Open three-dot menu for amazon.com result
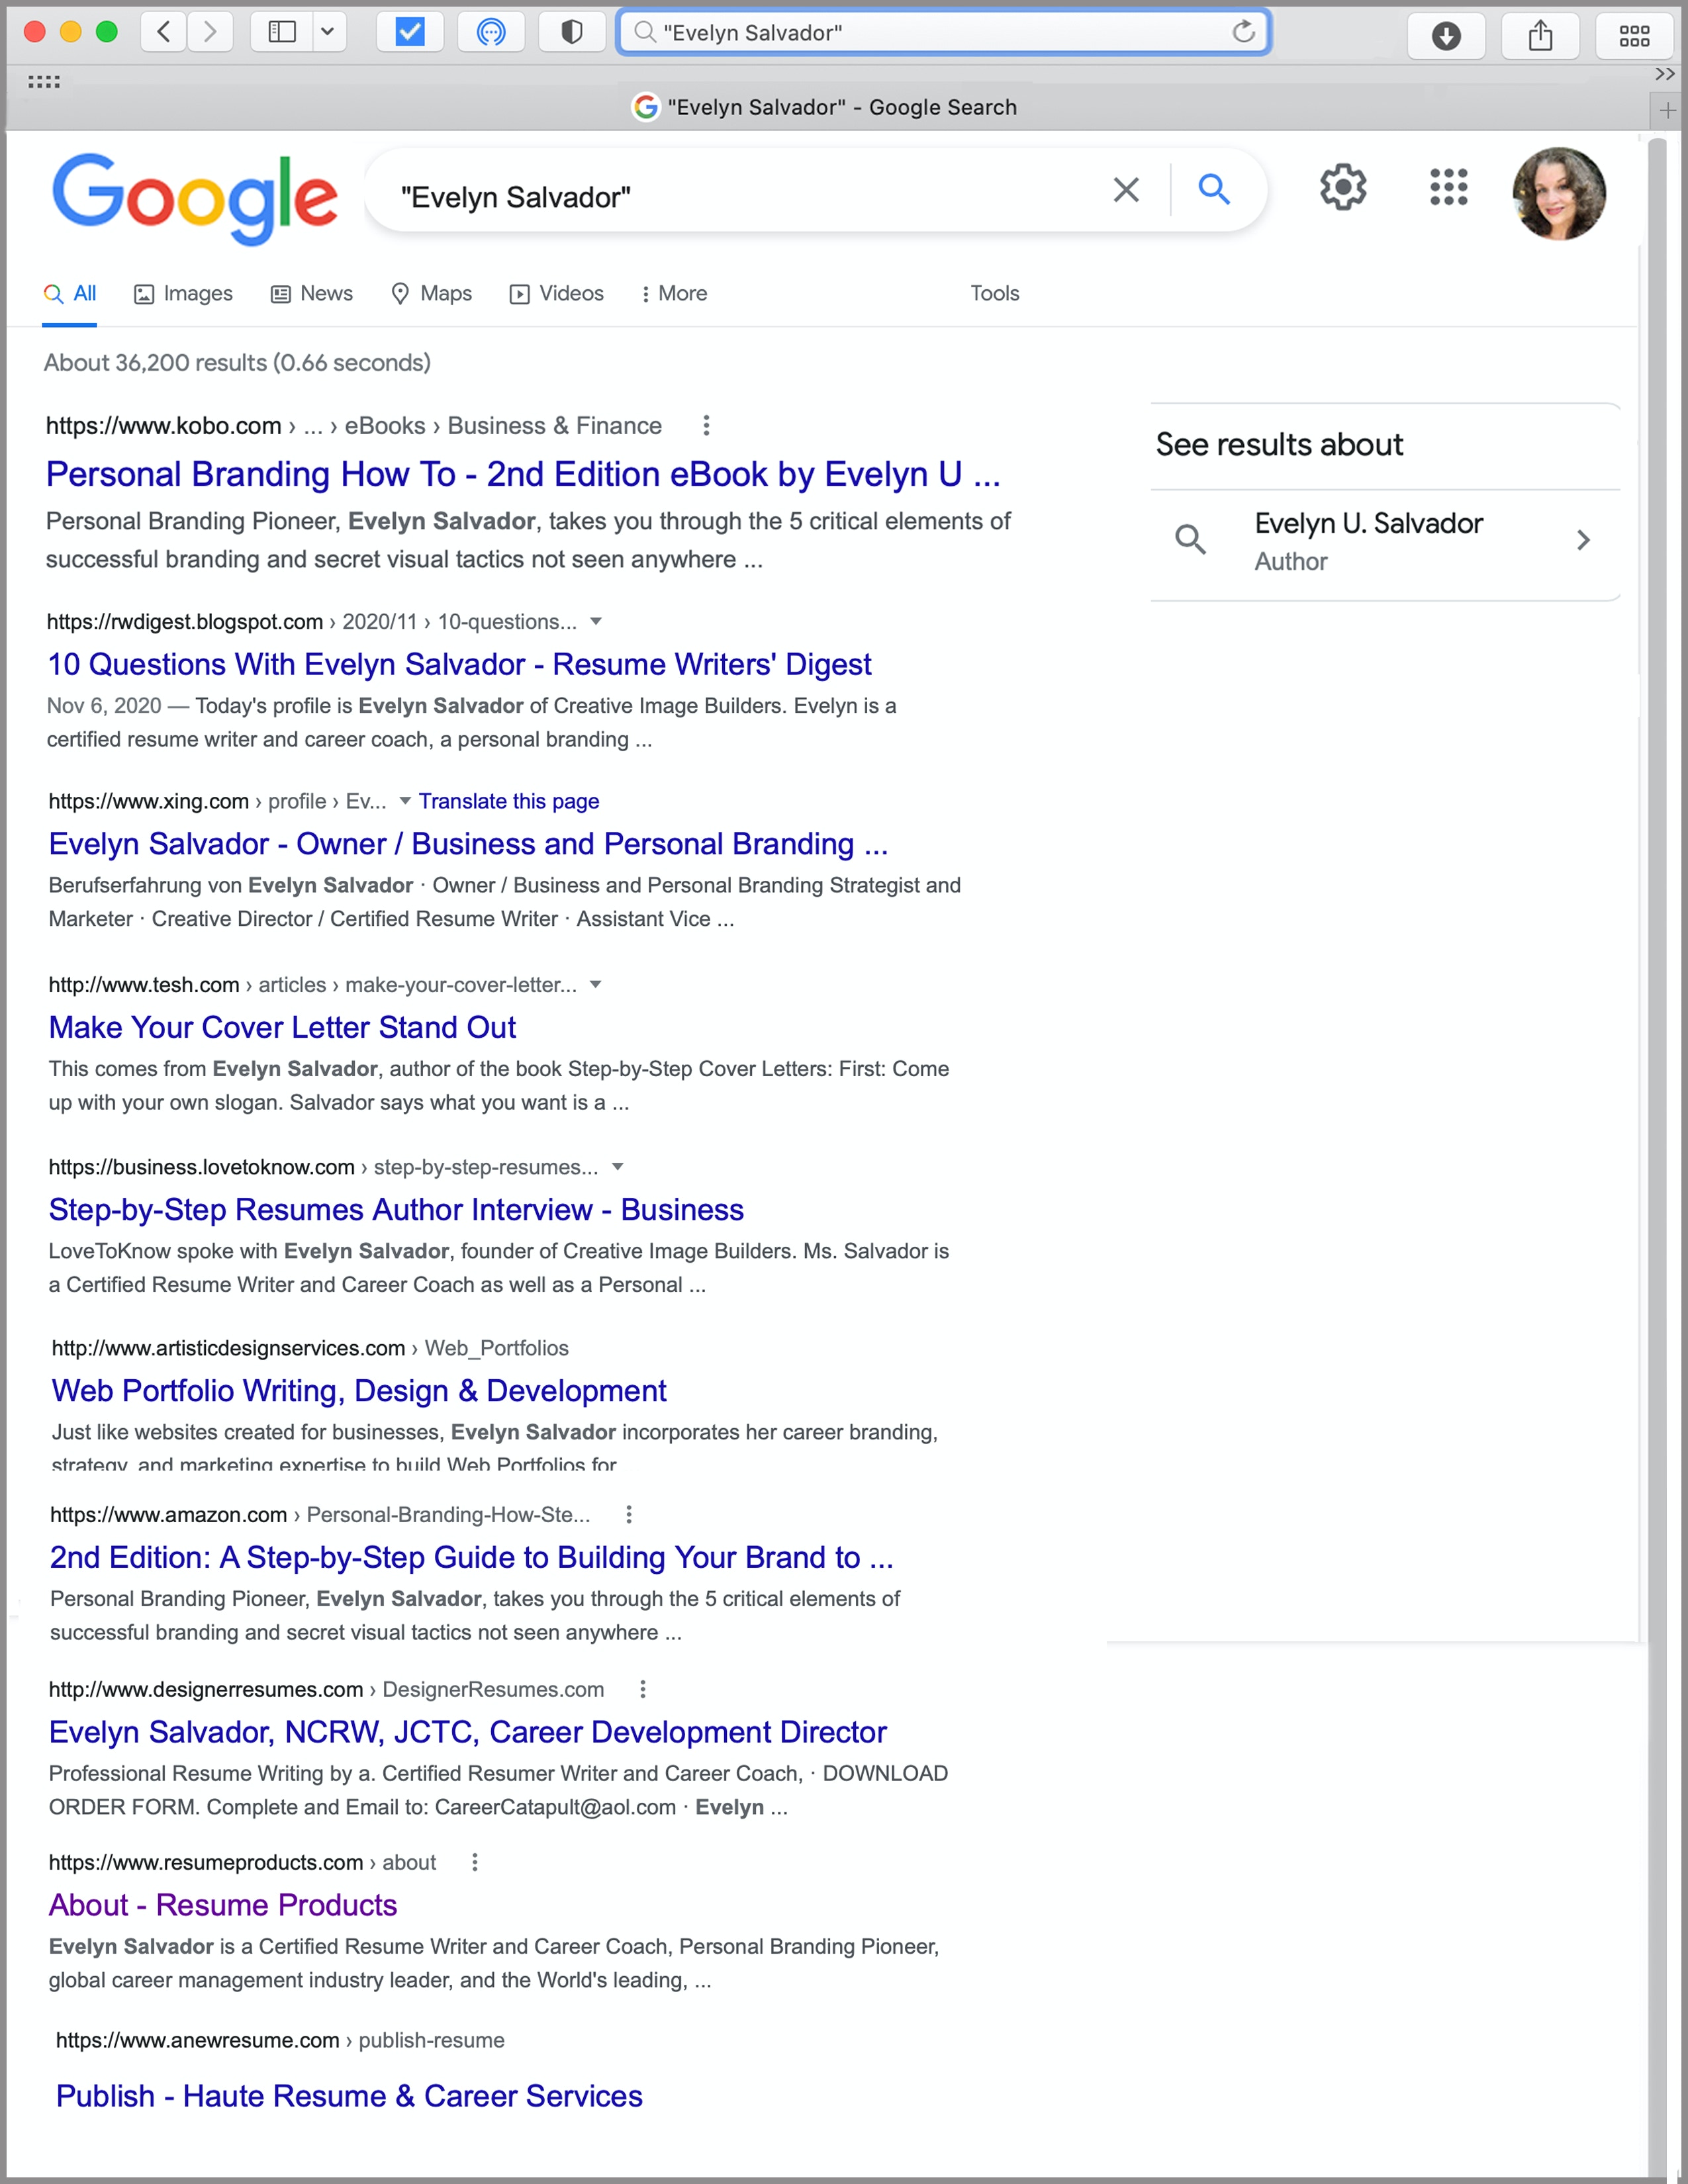Viewport: 1688px width, 2184px height. point(629,1515)
